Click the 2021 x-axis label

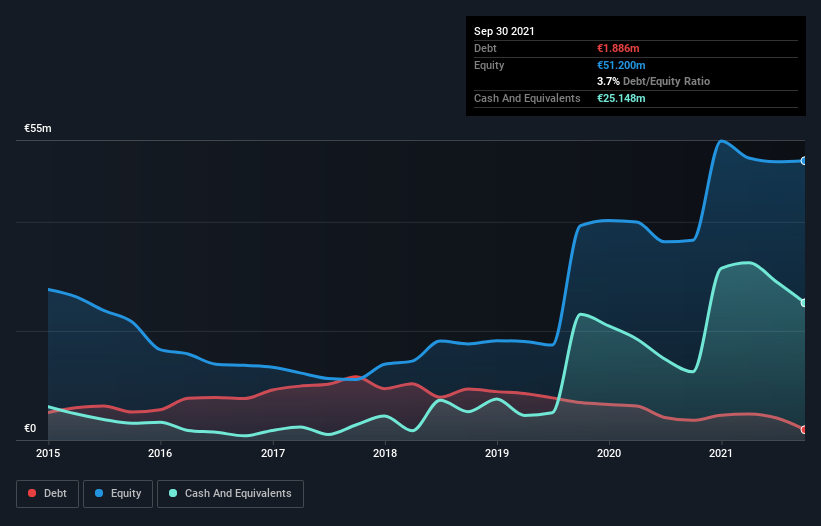(720, 453)
